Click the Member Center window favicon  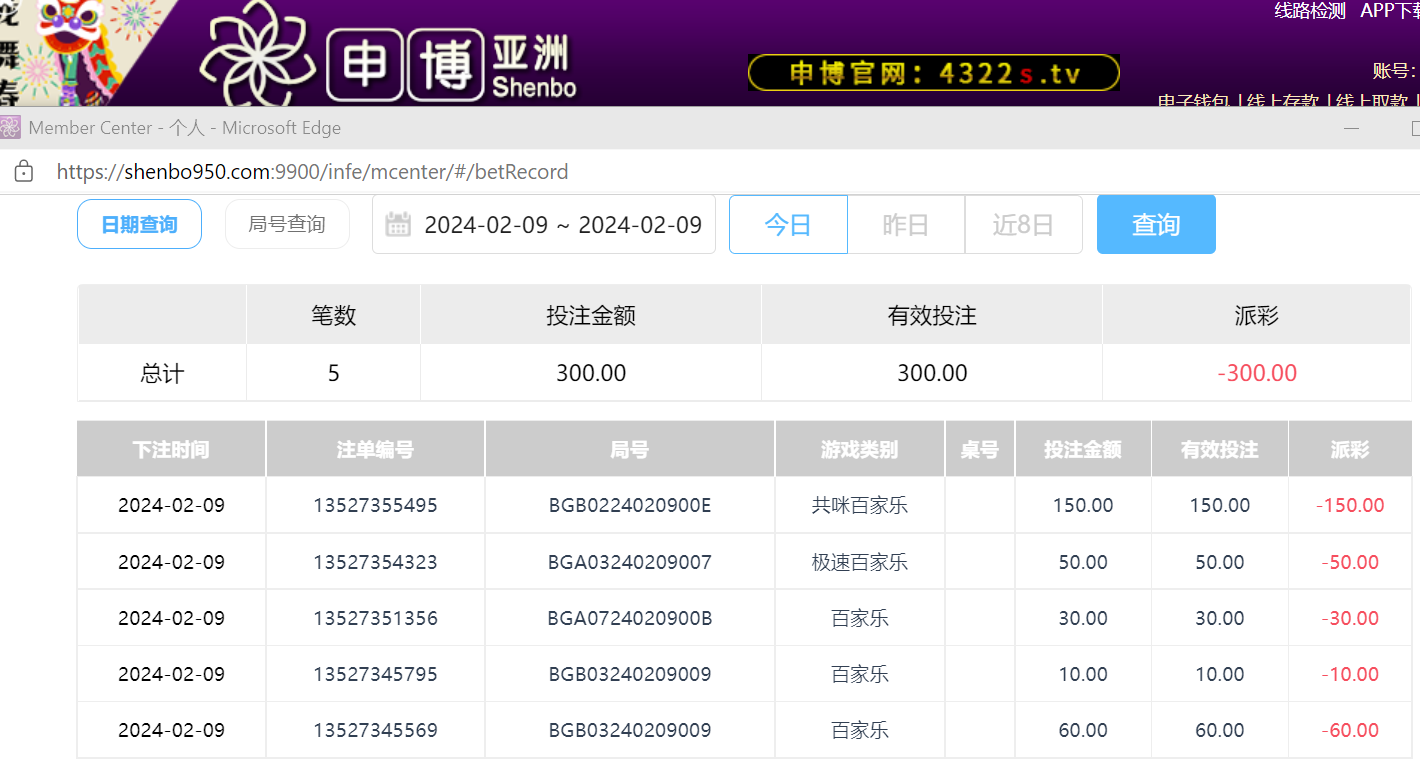point(10,128)
